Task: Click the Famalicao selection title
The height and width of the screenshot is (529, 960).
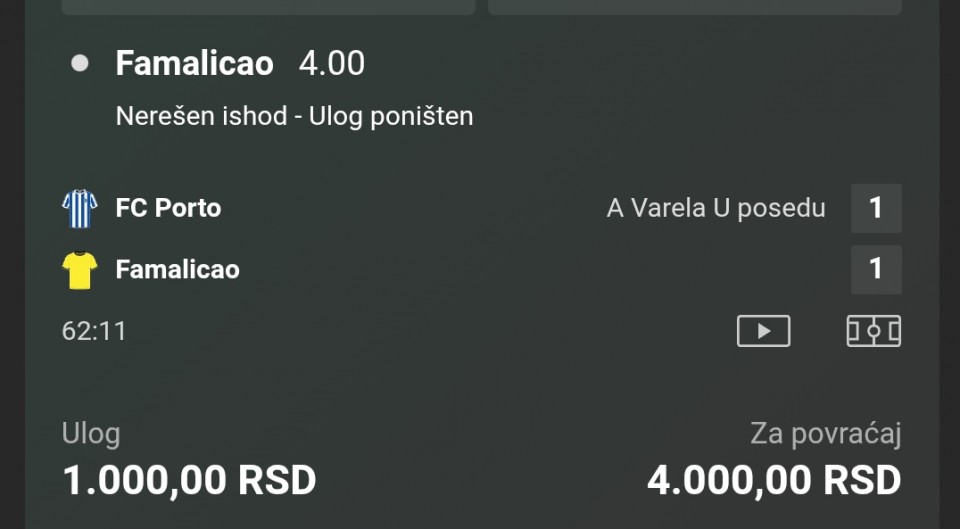Action: click(194, 64)
